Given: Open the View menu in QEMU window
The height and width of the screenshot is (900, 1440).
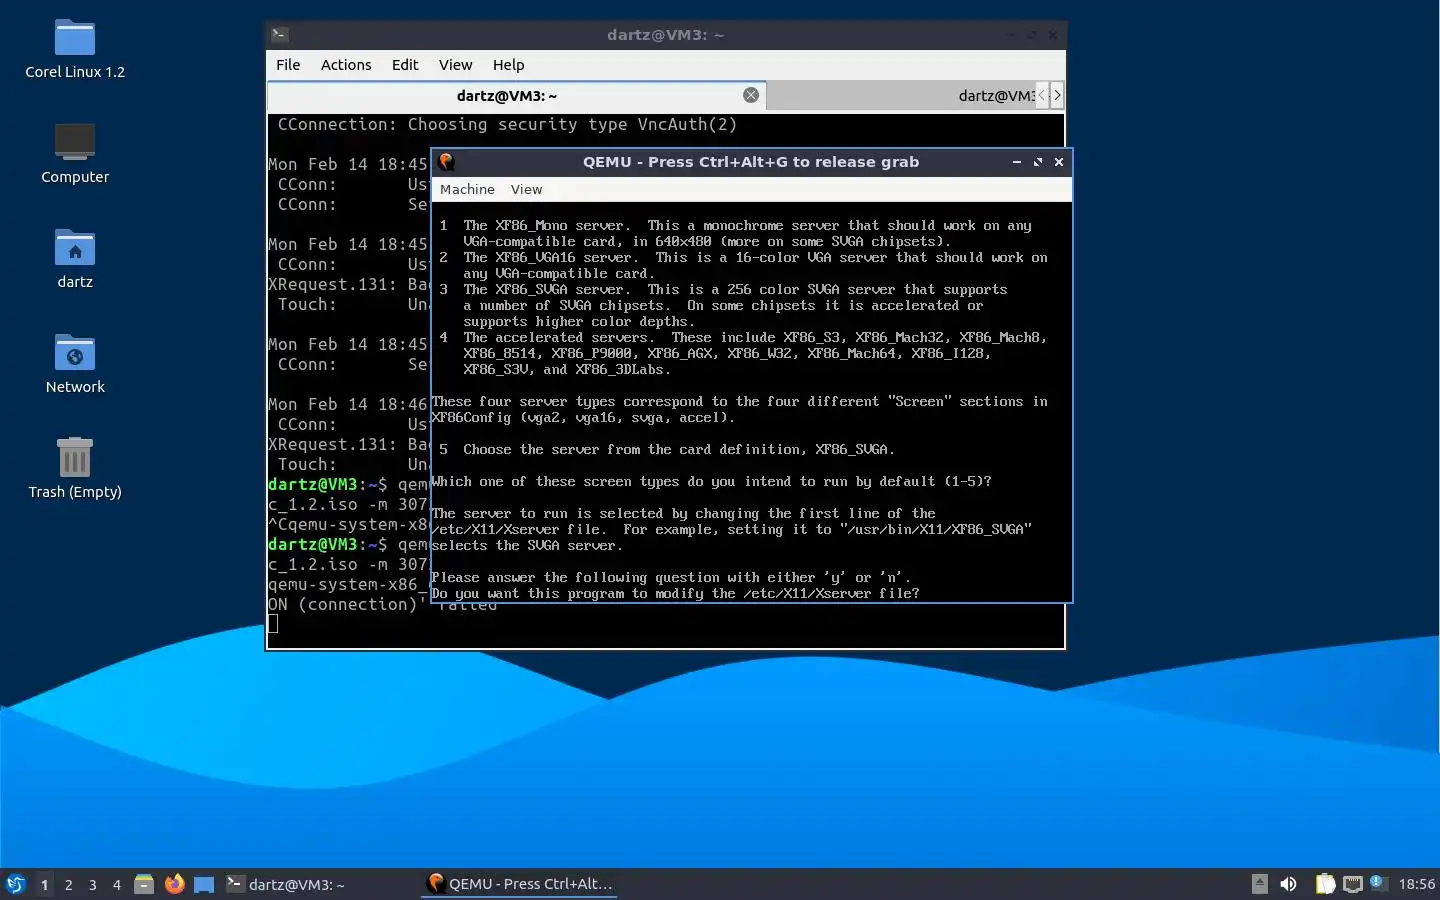Looking at the screenshot, I should tap(526, 189).
